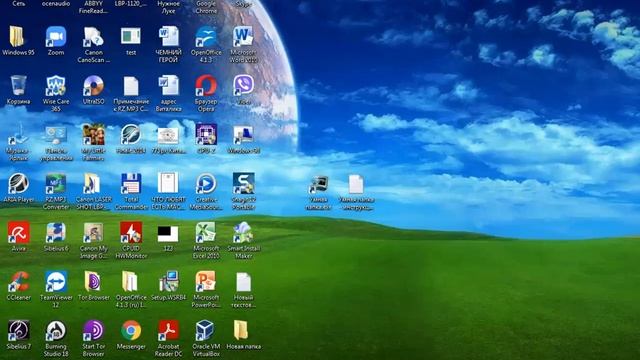Select the Canon CanoScan shortcut

(93, 37)
